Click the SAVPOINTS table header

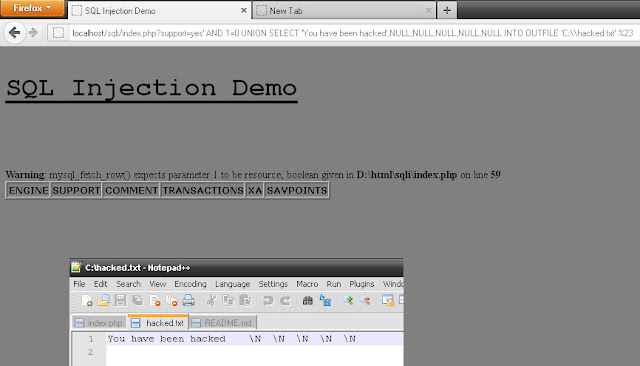click(297, 191)
